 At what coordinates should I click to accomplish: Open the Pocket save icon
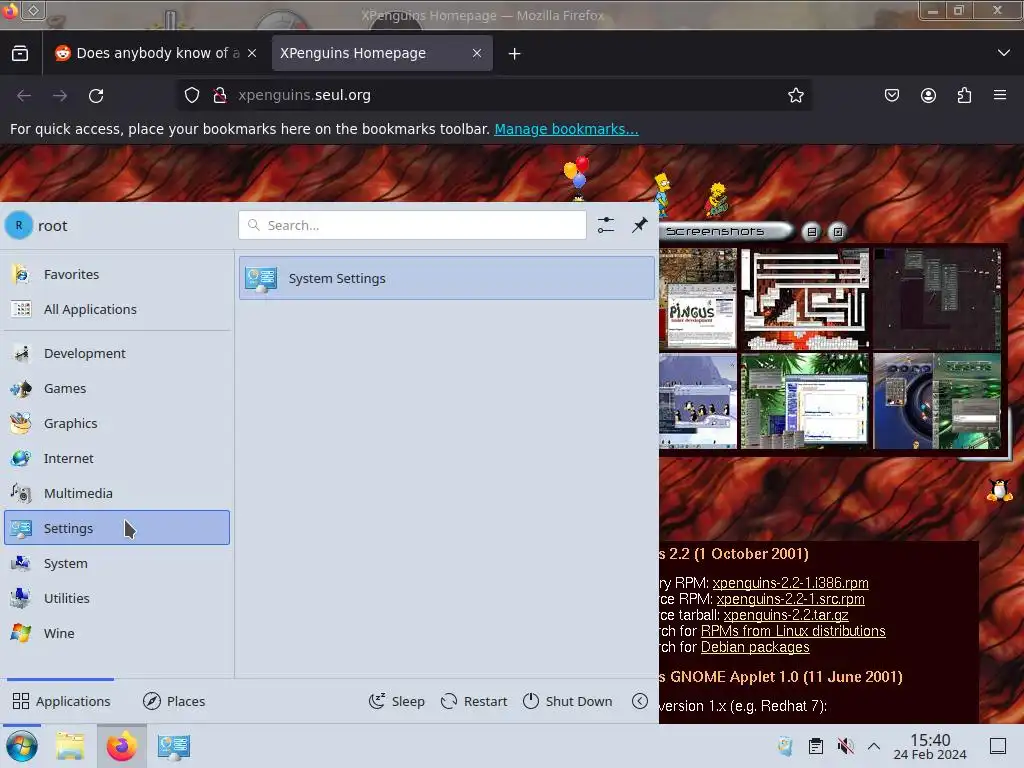pyautogui.click(x=891, y=95)
